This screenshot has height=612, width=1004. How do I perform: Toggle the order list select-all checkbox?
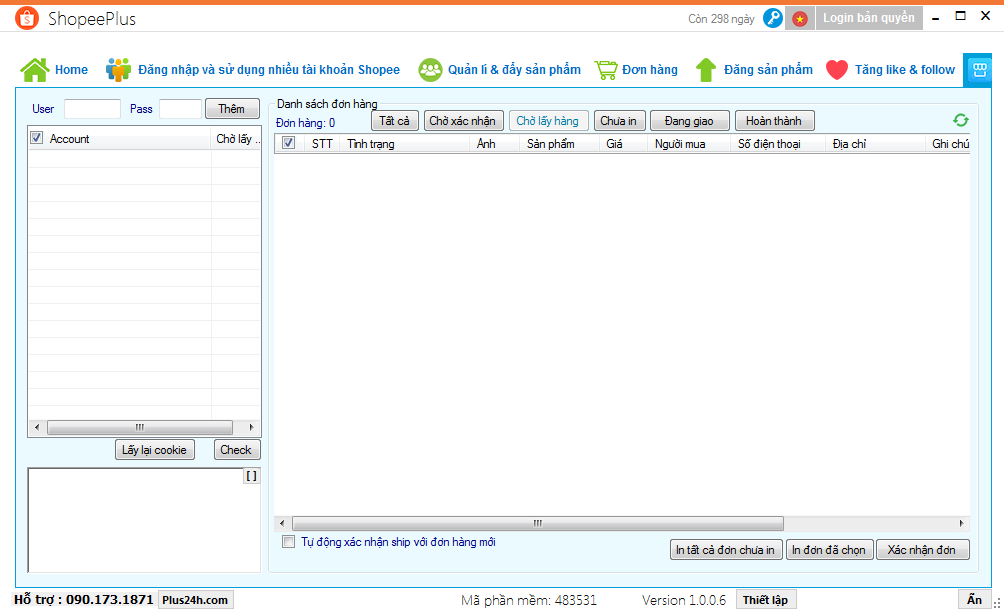click(289, 143)
